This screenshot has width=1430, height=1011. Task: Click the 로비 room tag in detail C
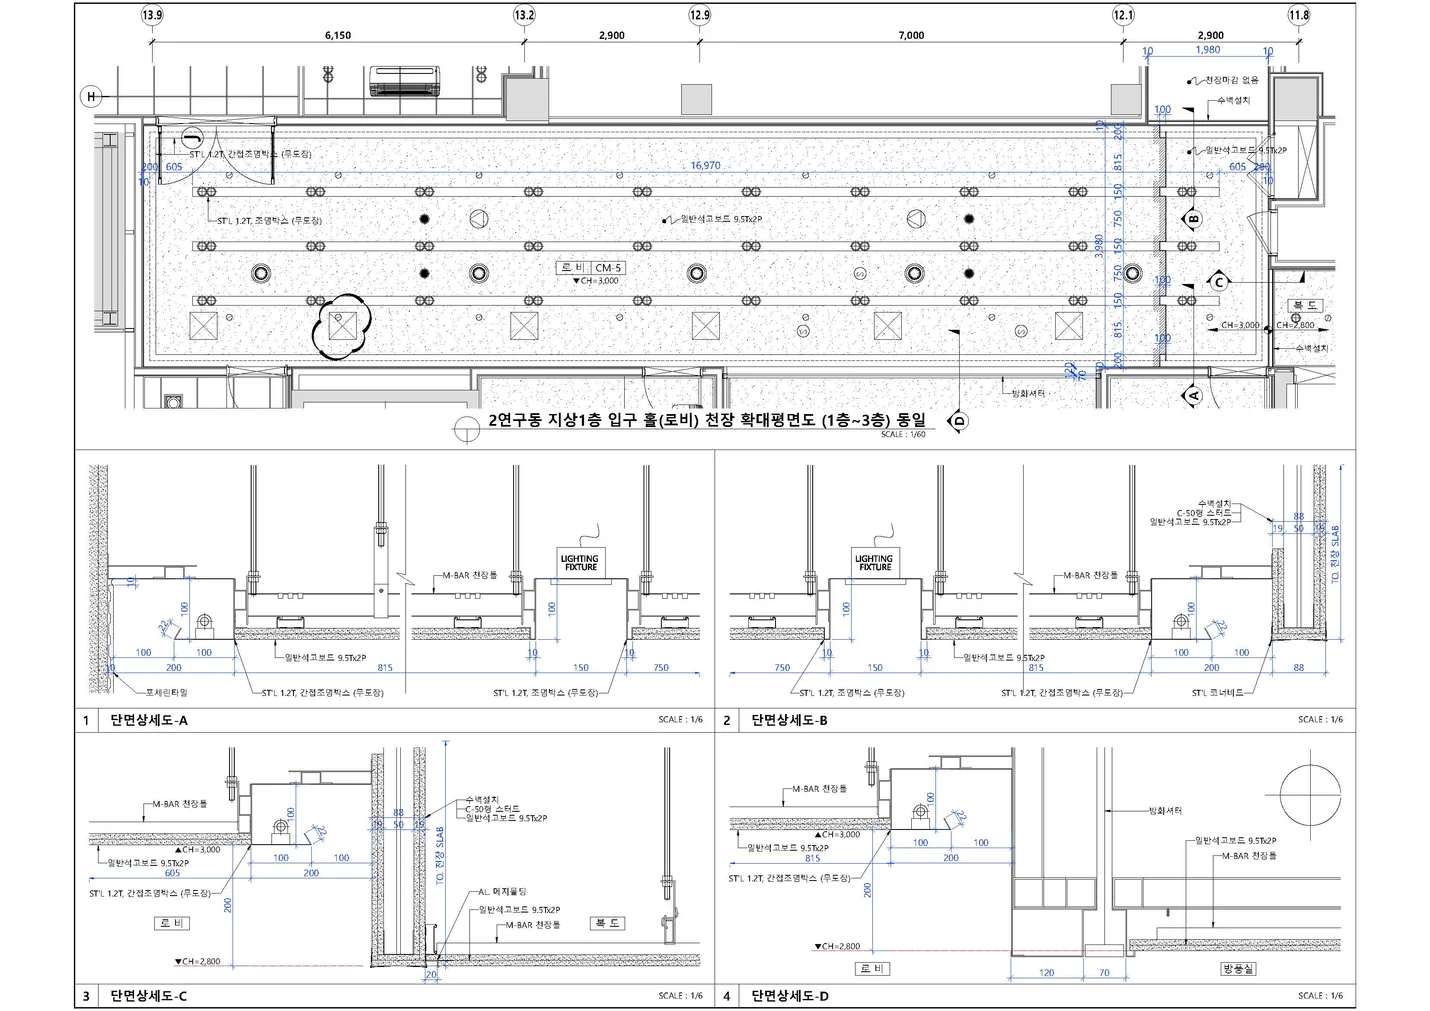(x=173, y=923)
